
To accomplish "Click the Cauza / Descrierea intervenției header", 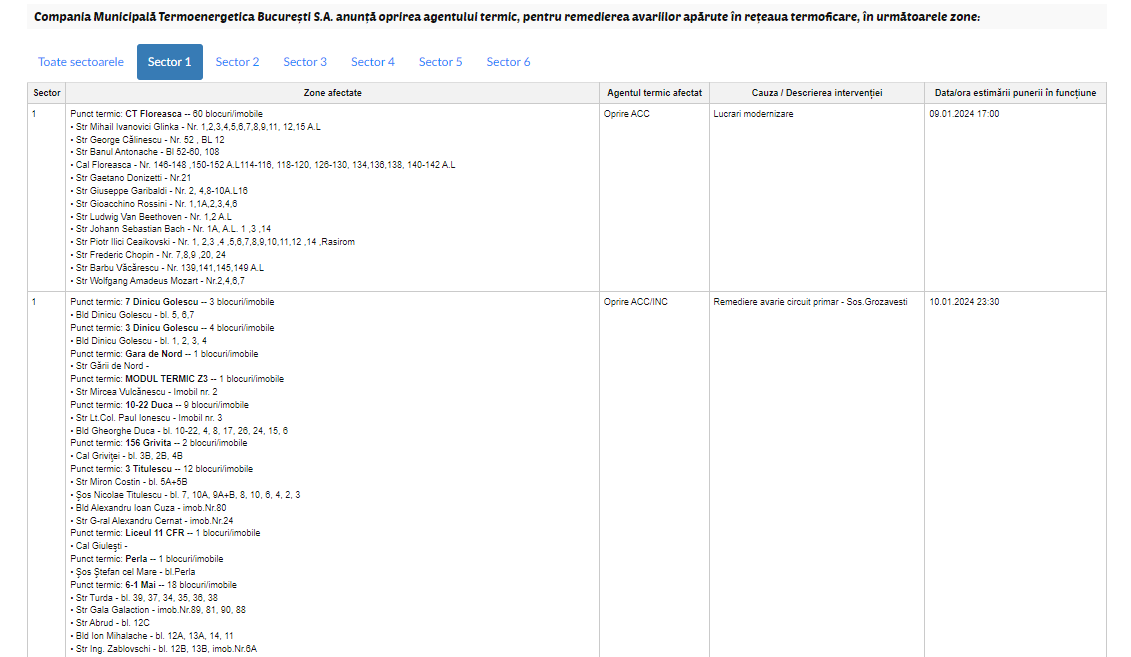I will 816,93.
